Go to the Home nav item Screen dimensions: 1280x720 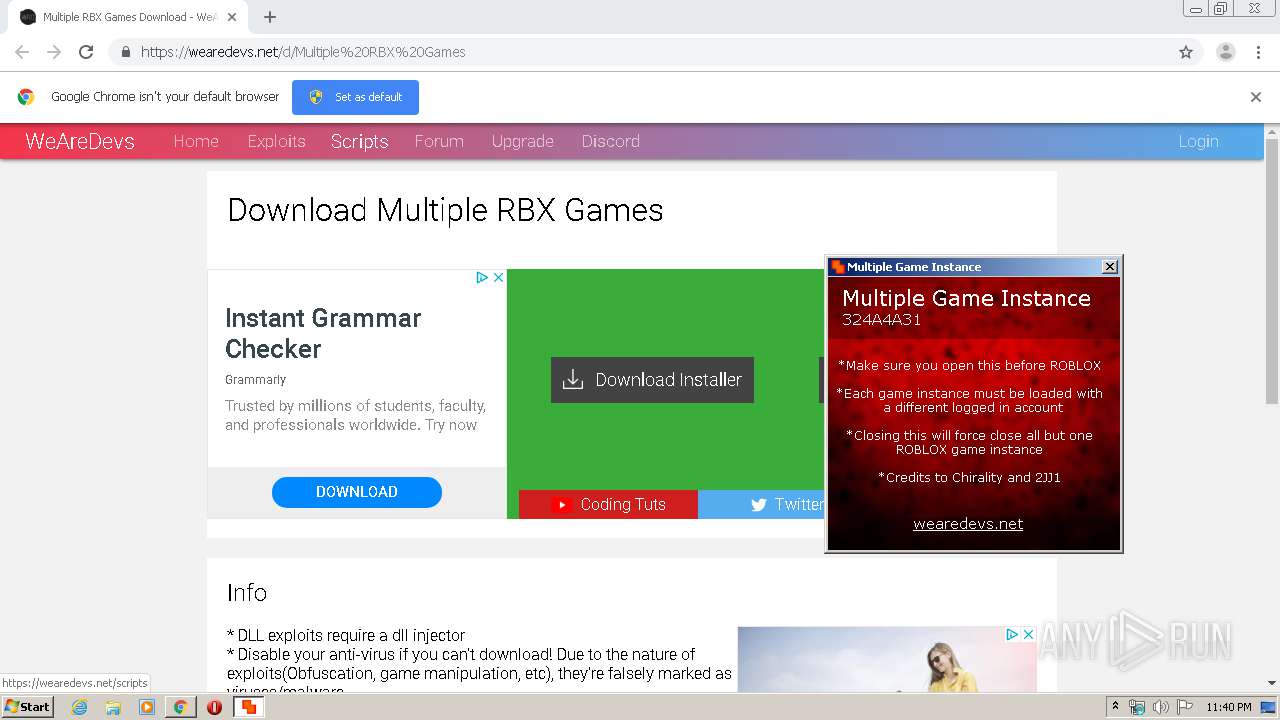(196, 141)
